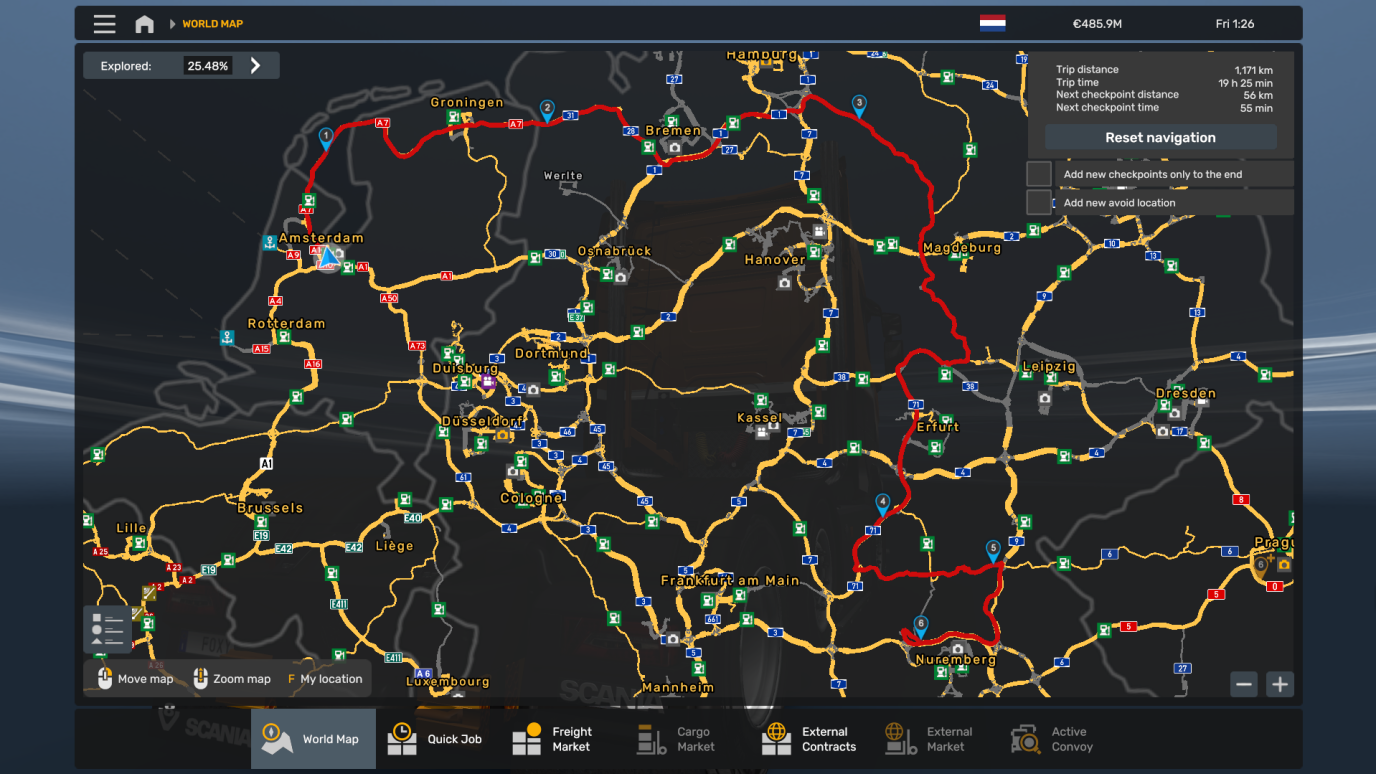
Task: Zoom out the map with minus button
Action: [x=1244, y=684]
